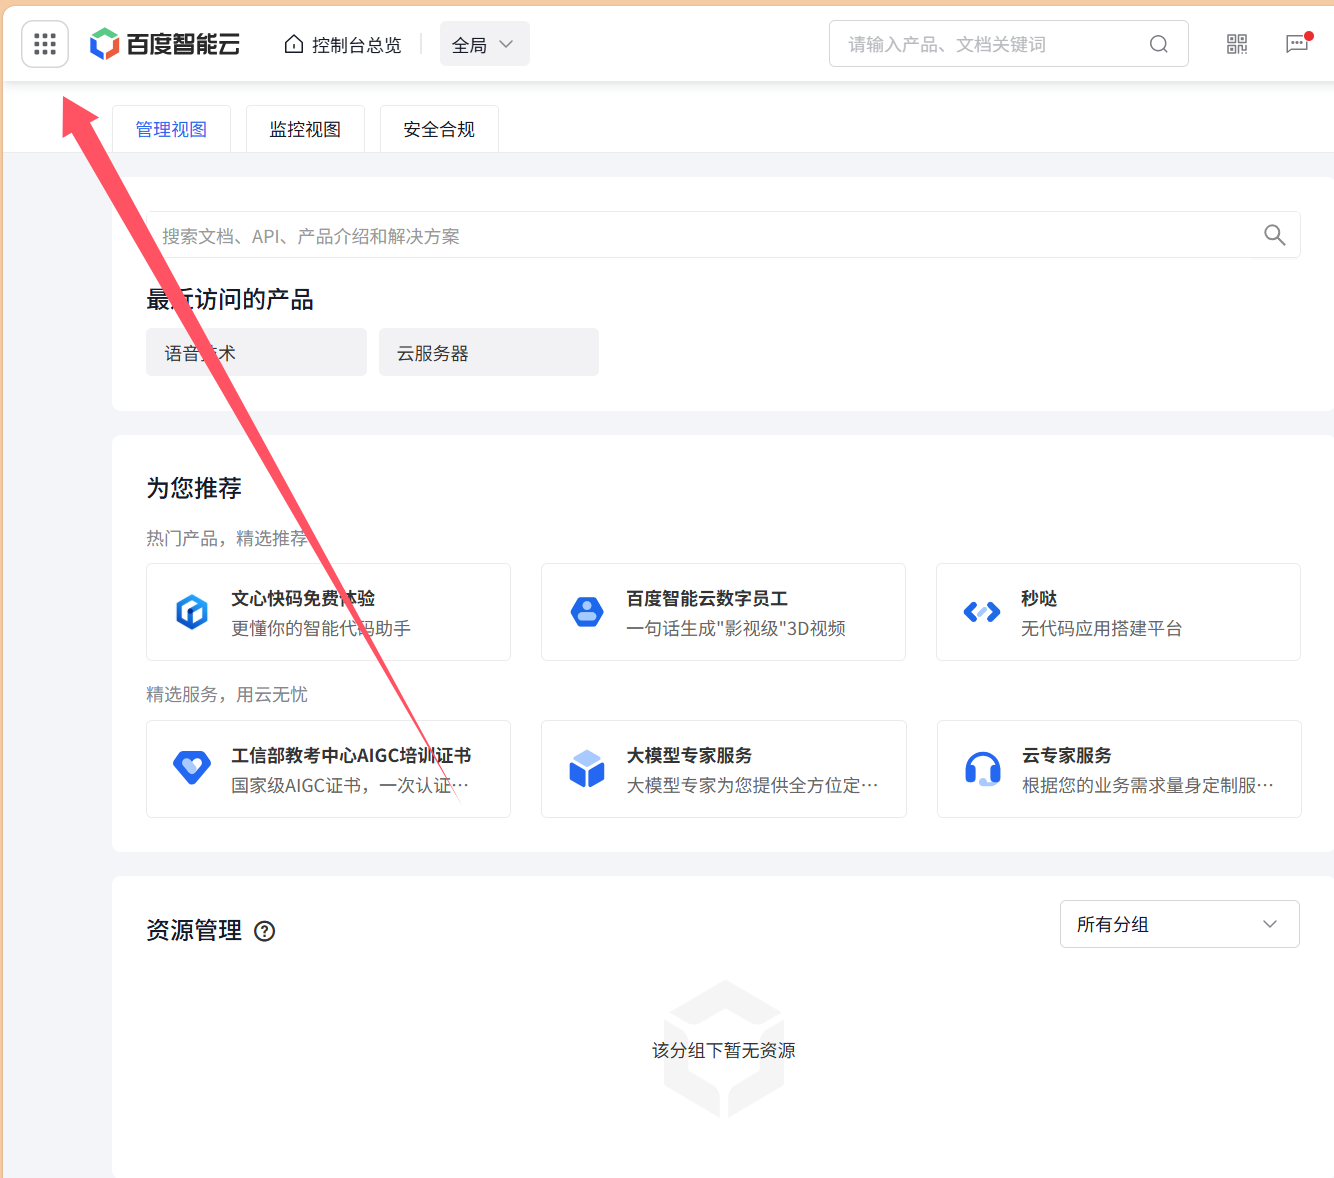This screenshot has width=1334, height=1178.
Task: Click the 无代码应用搭建平台 description
Action: click(1102, 628)
